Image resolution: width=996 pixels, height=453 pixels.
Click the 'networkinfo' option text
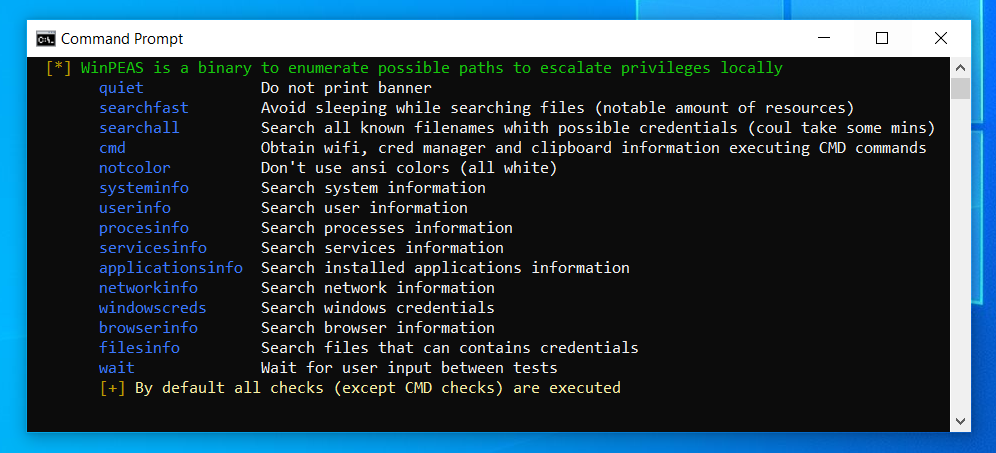click(148, 288)
